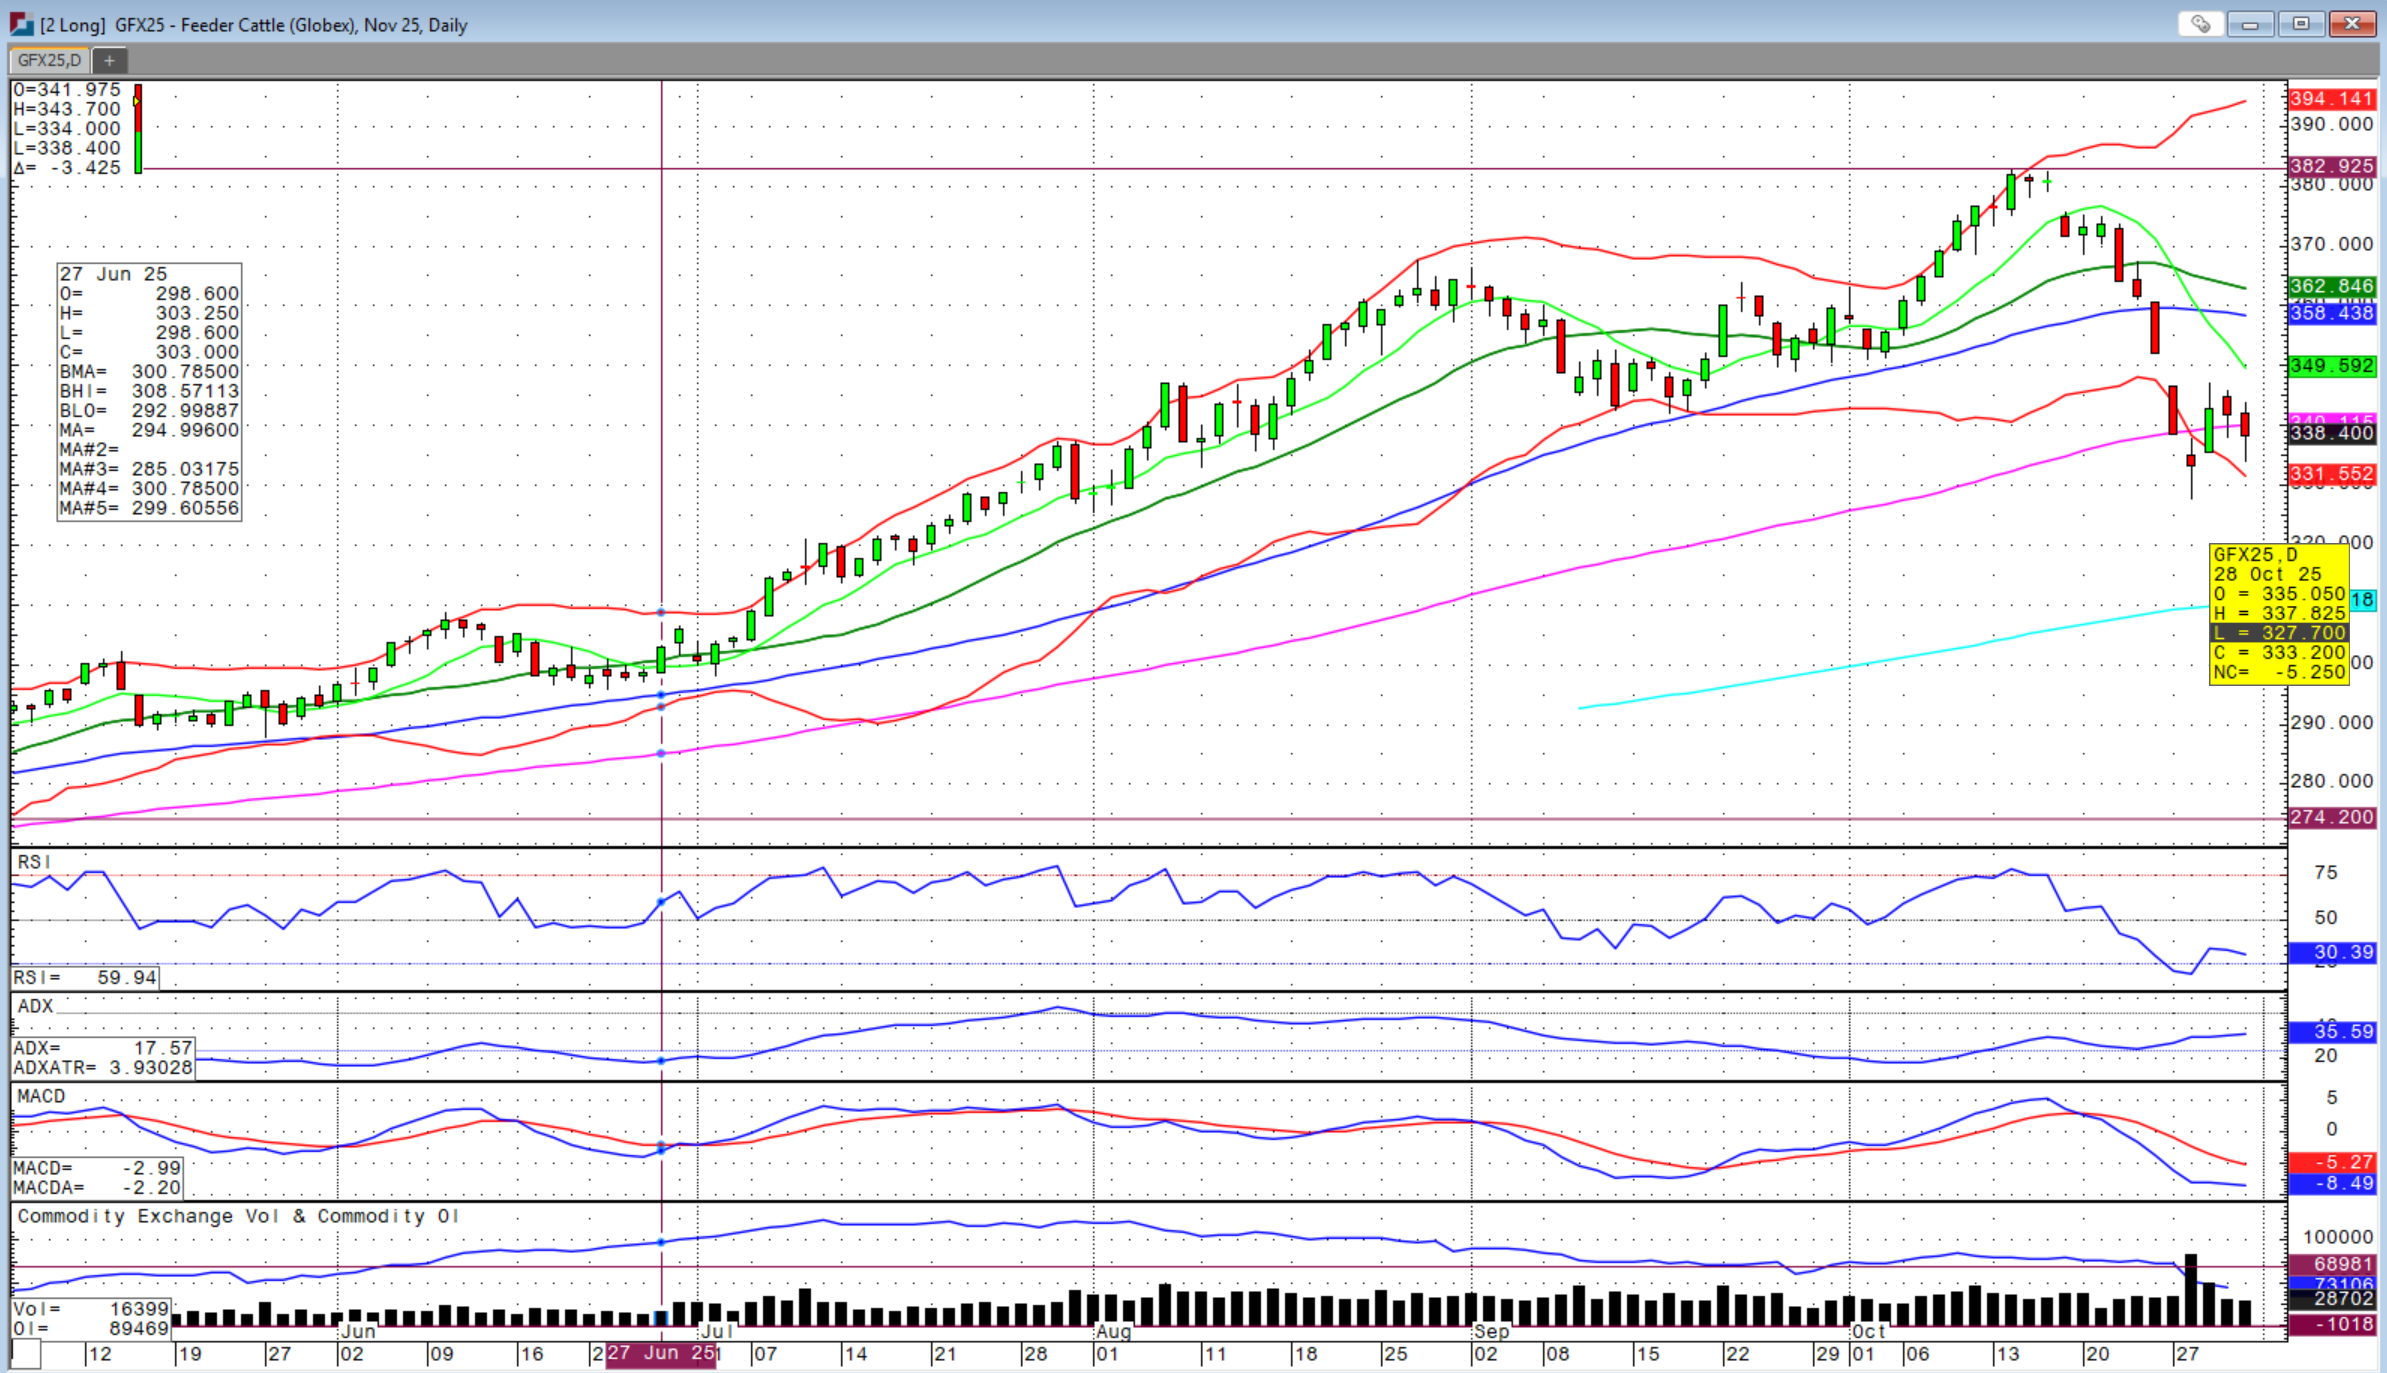The width and height of the screenshot is (2387, 1373).
Task: Click Commodity Exchange Vol & OI label
Action: point(238,1216)
